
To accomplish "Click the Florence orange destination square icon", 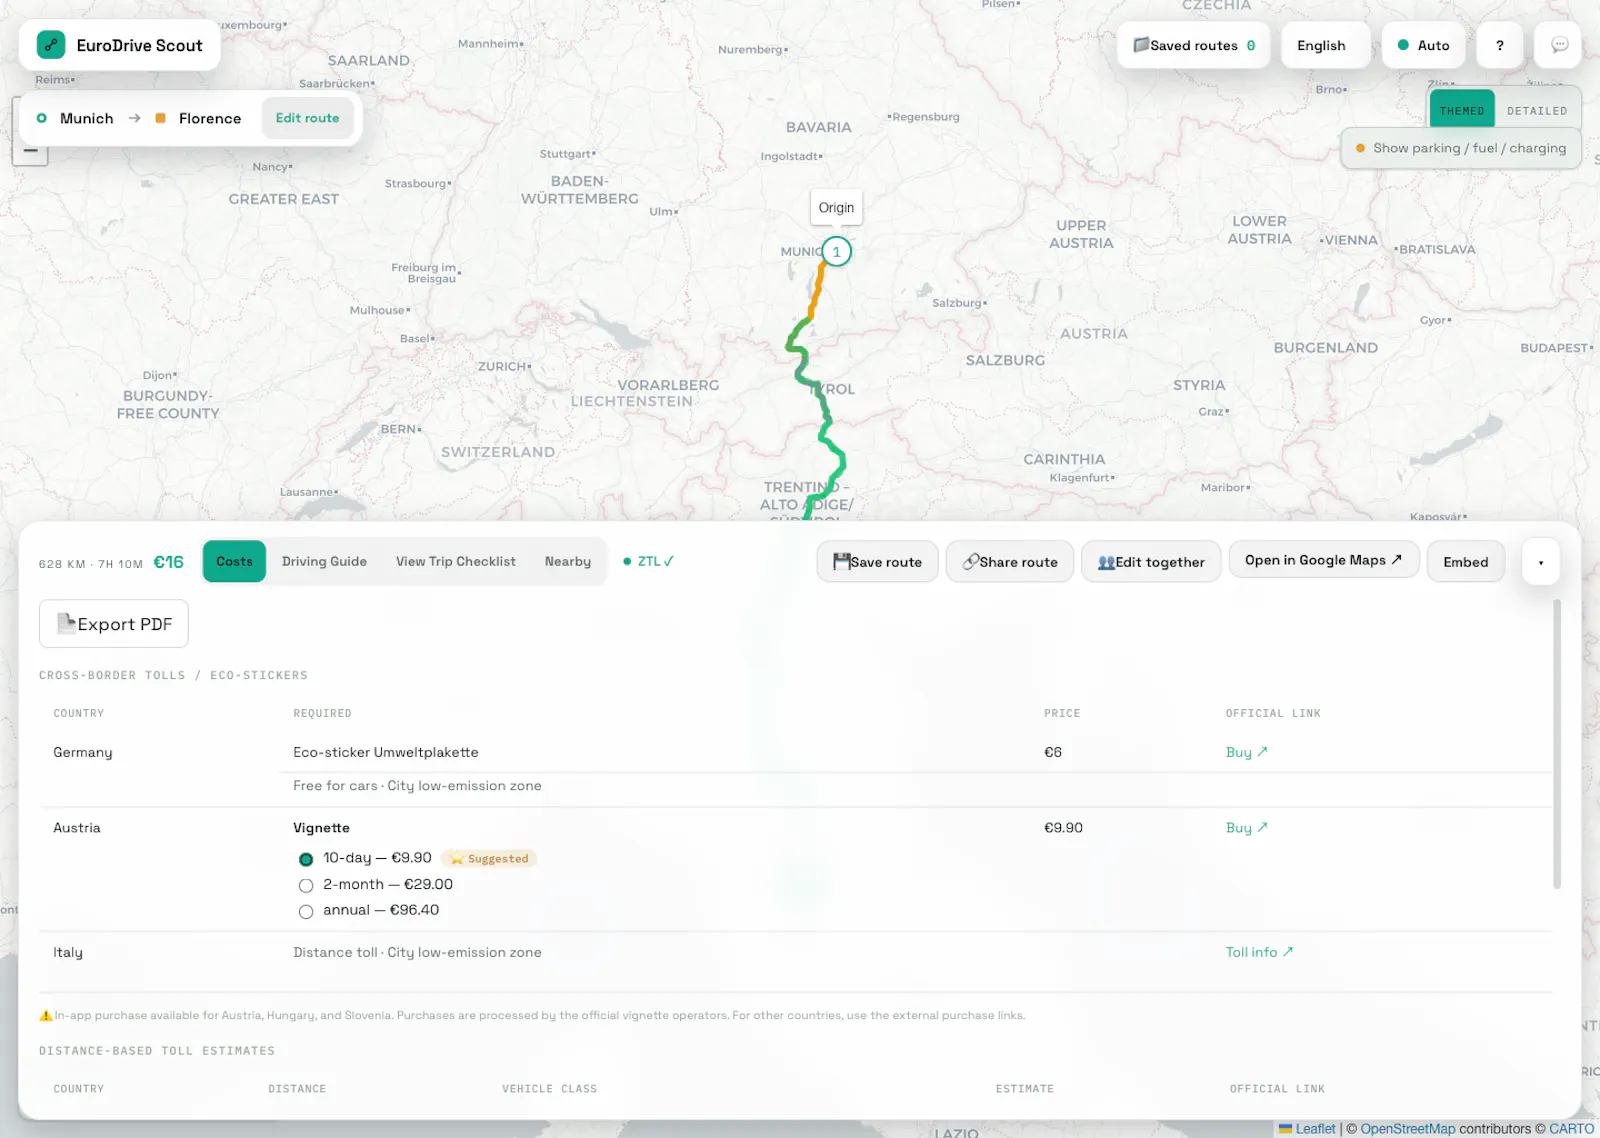I will point(160,118).
